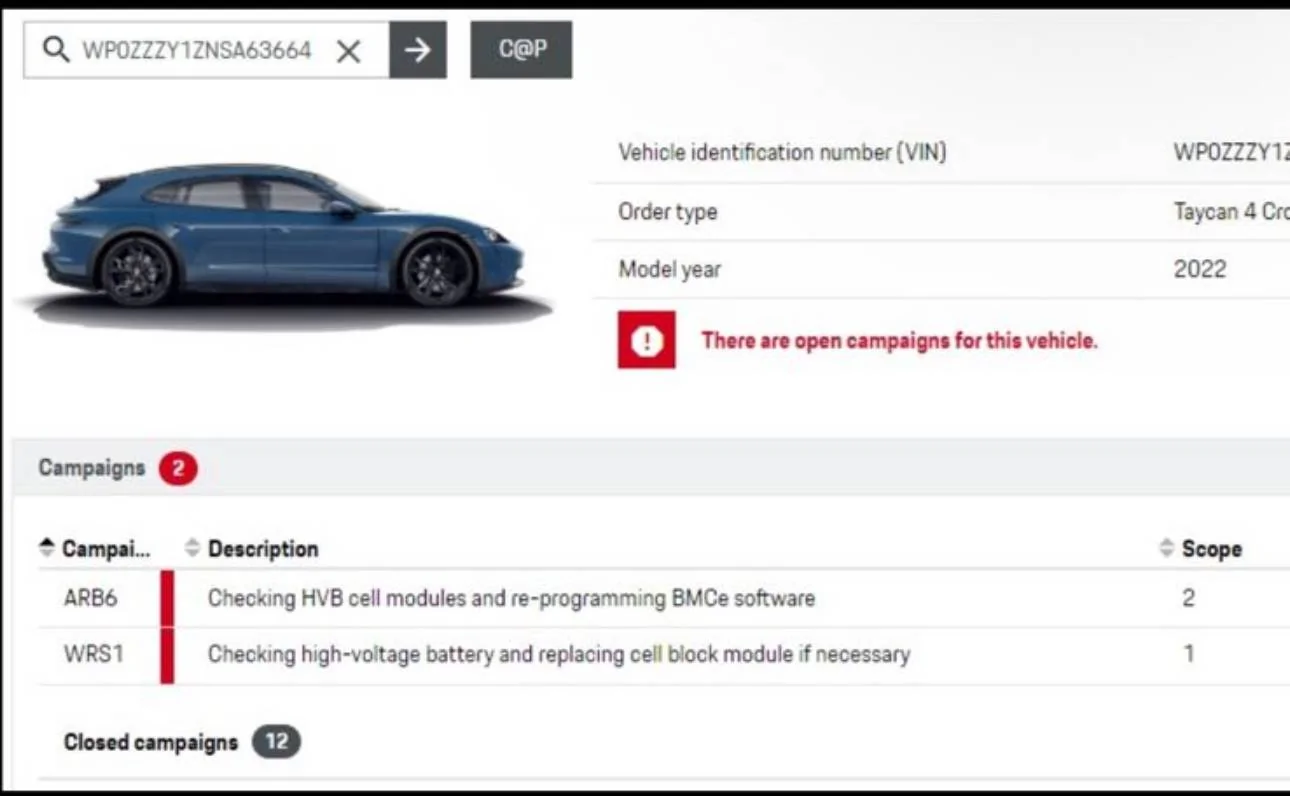Click scope value 2 in ARB6 row
Screen dimensions: 1290x796
pyautogui.click(x=1188, y=598)
